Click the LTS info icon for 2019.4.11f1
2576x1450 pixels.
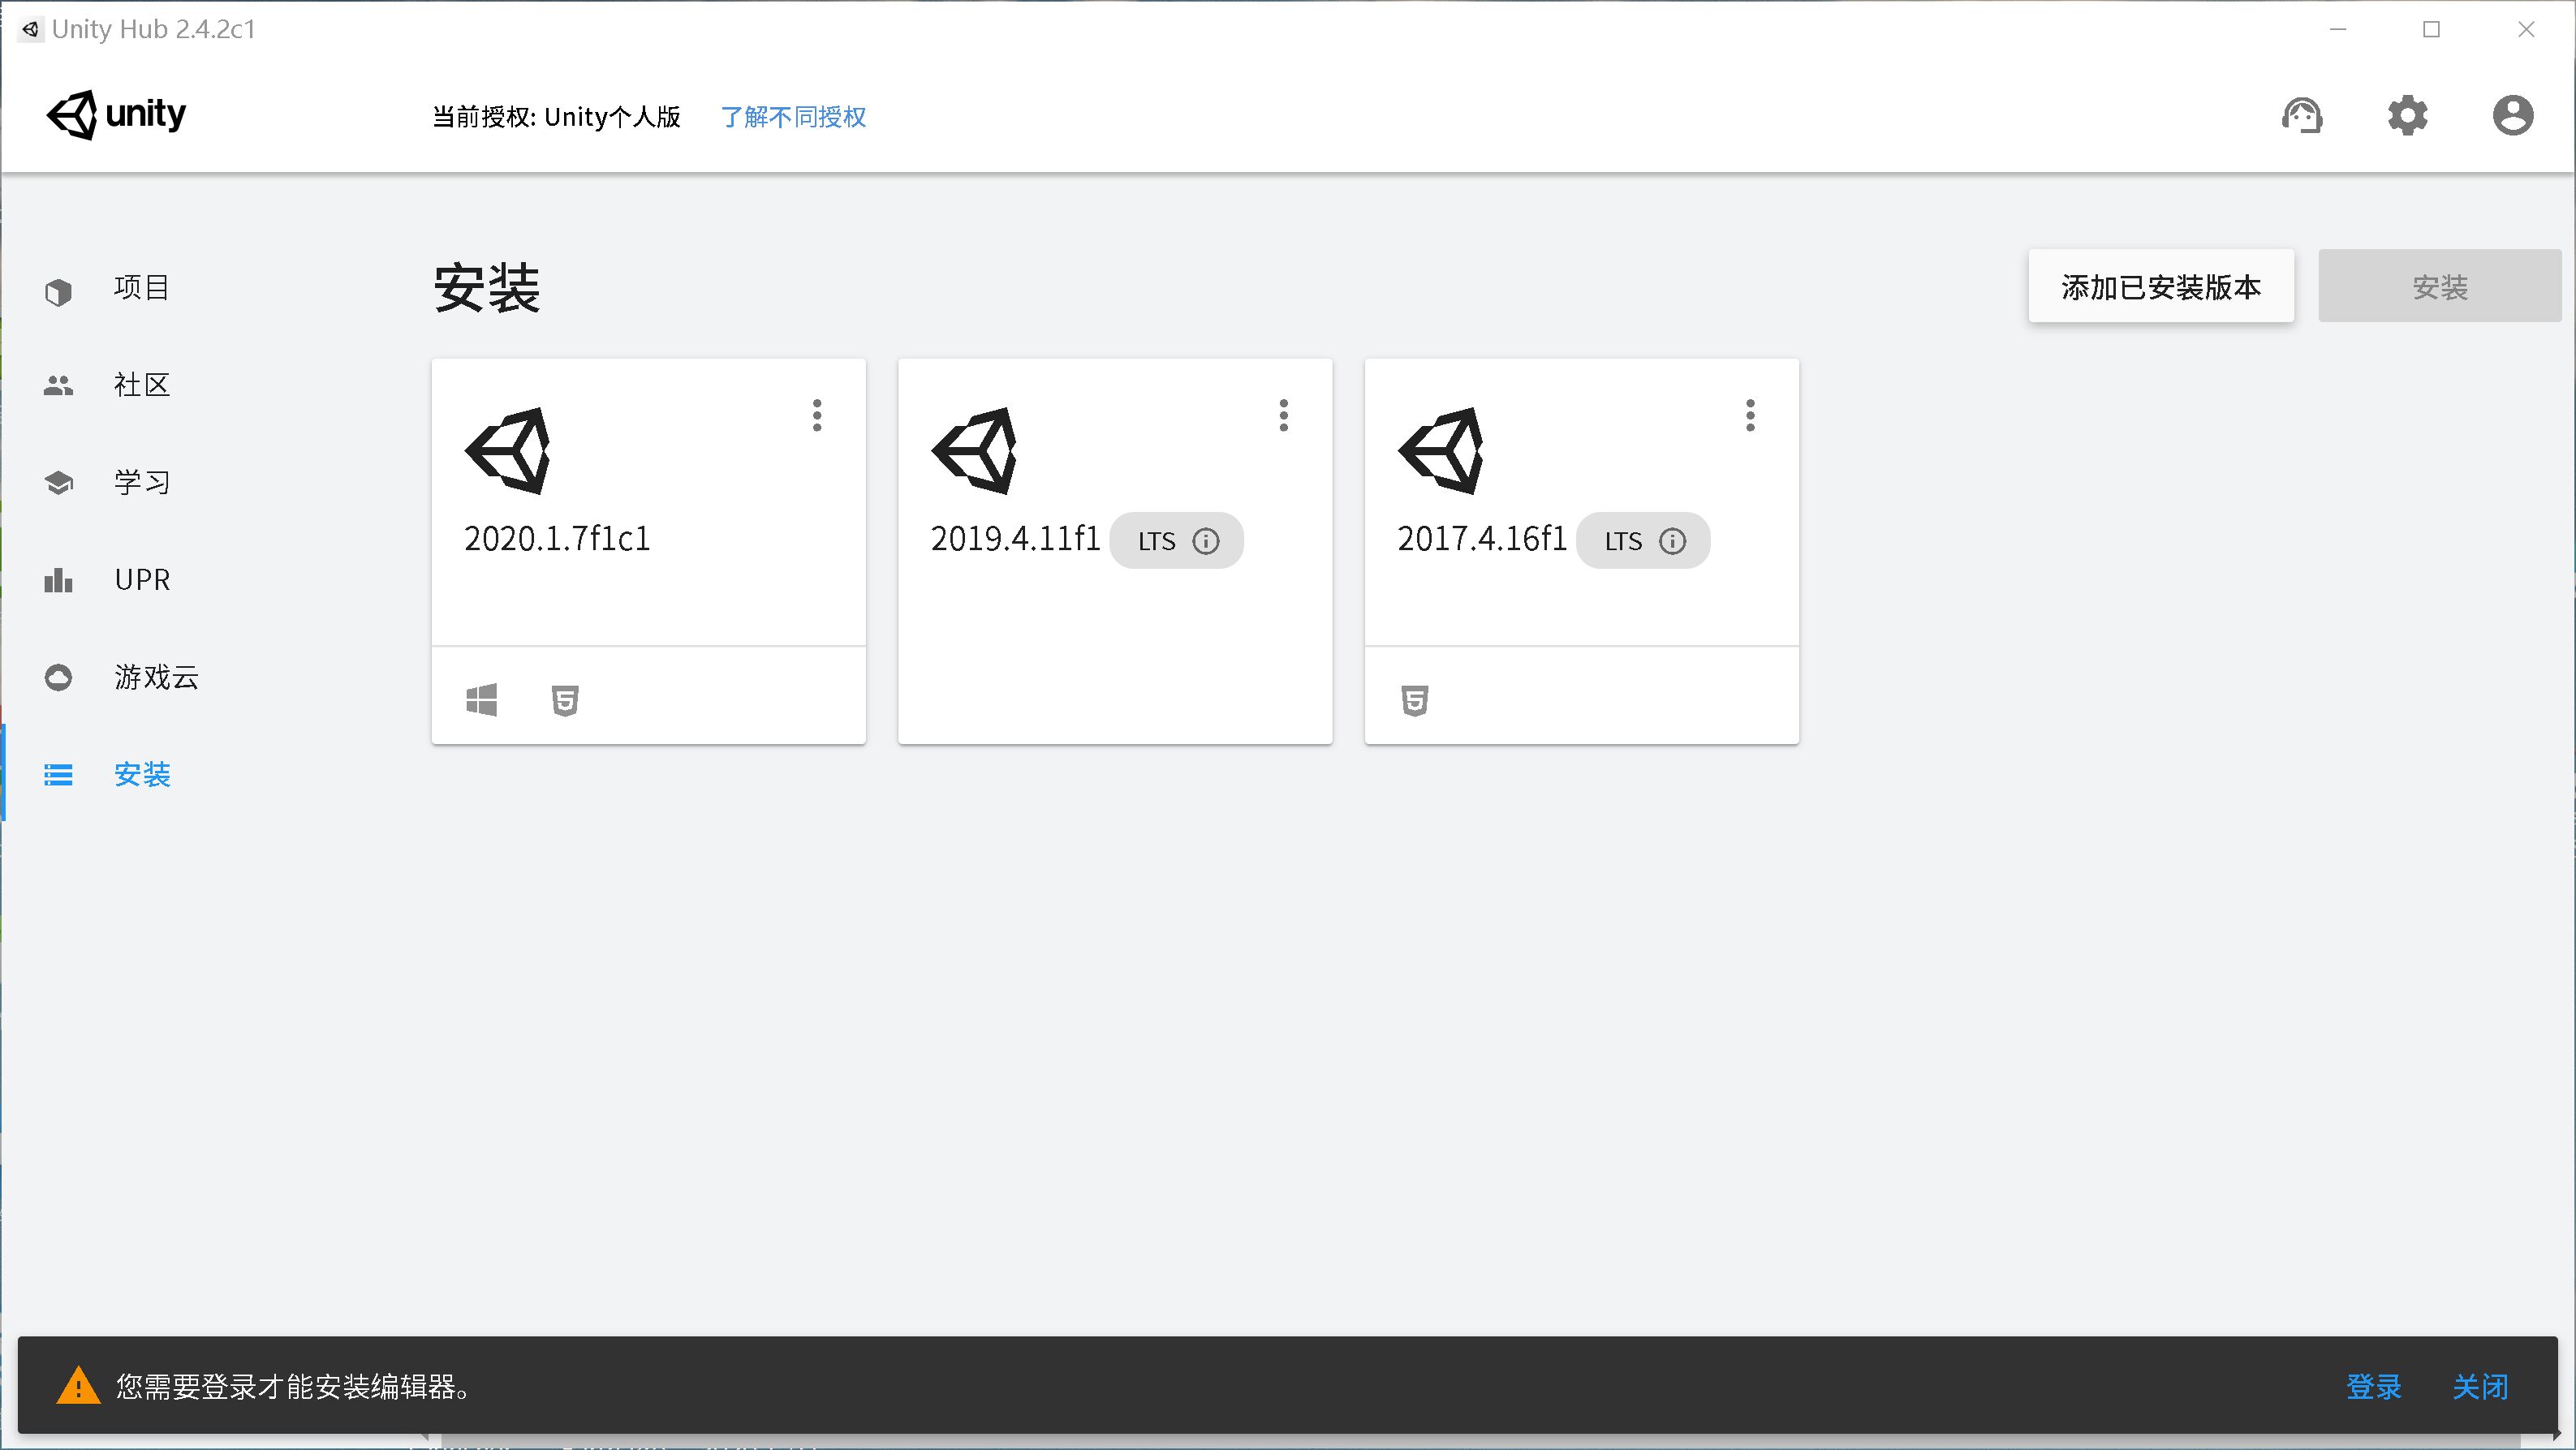(x=1206, y=541)
